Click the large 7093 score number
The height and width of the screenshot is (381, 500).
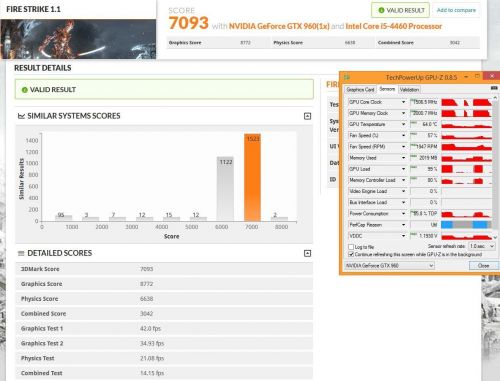(188, 23)
